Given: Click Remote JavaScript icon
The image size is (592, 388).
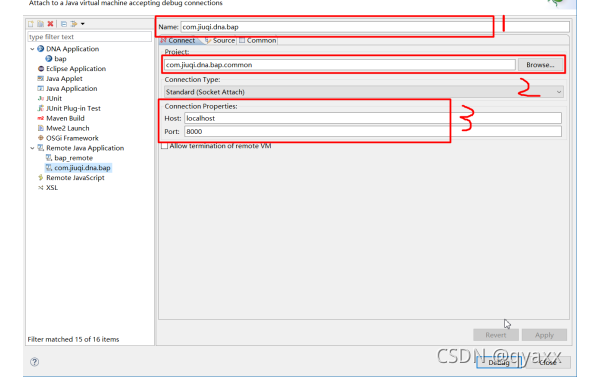Looking at the screenshot, I should [41, 178].
